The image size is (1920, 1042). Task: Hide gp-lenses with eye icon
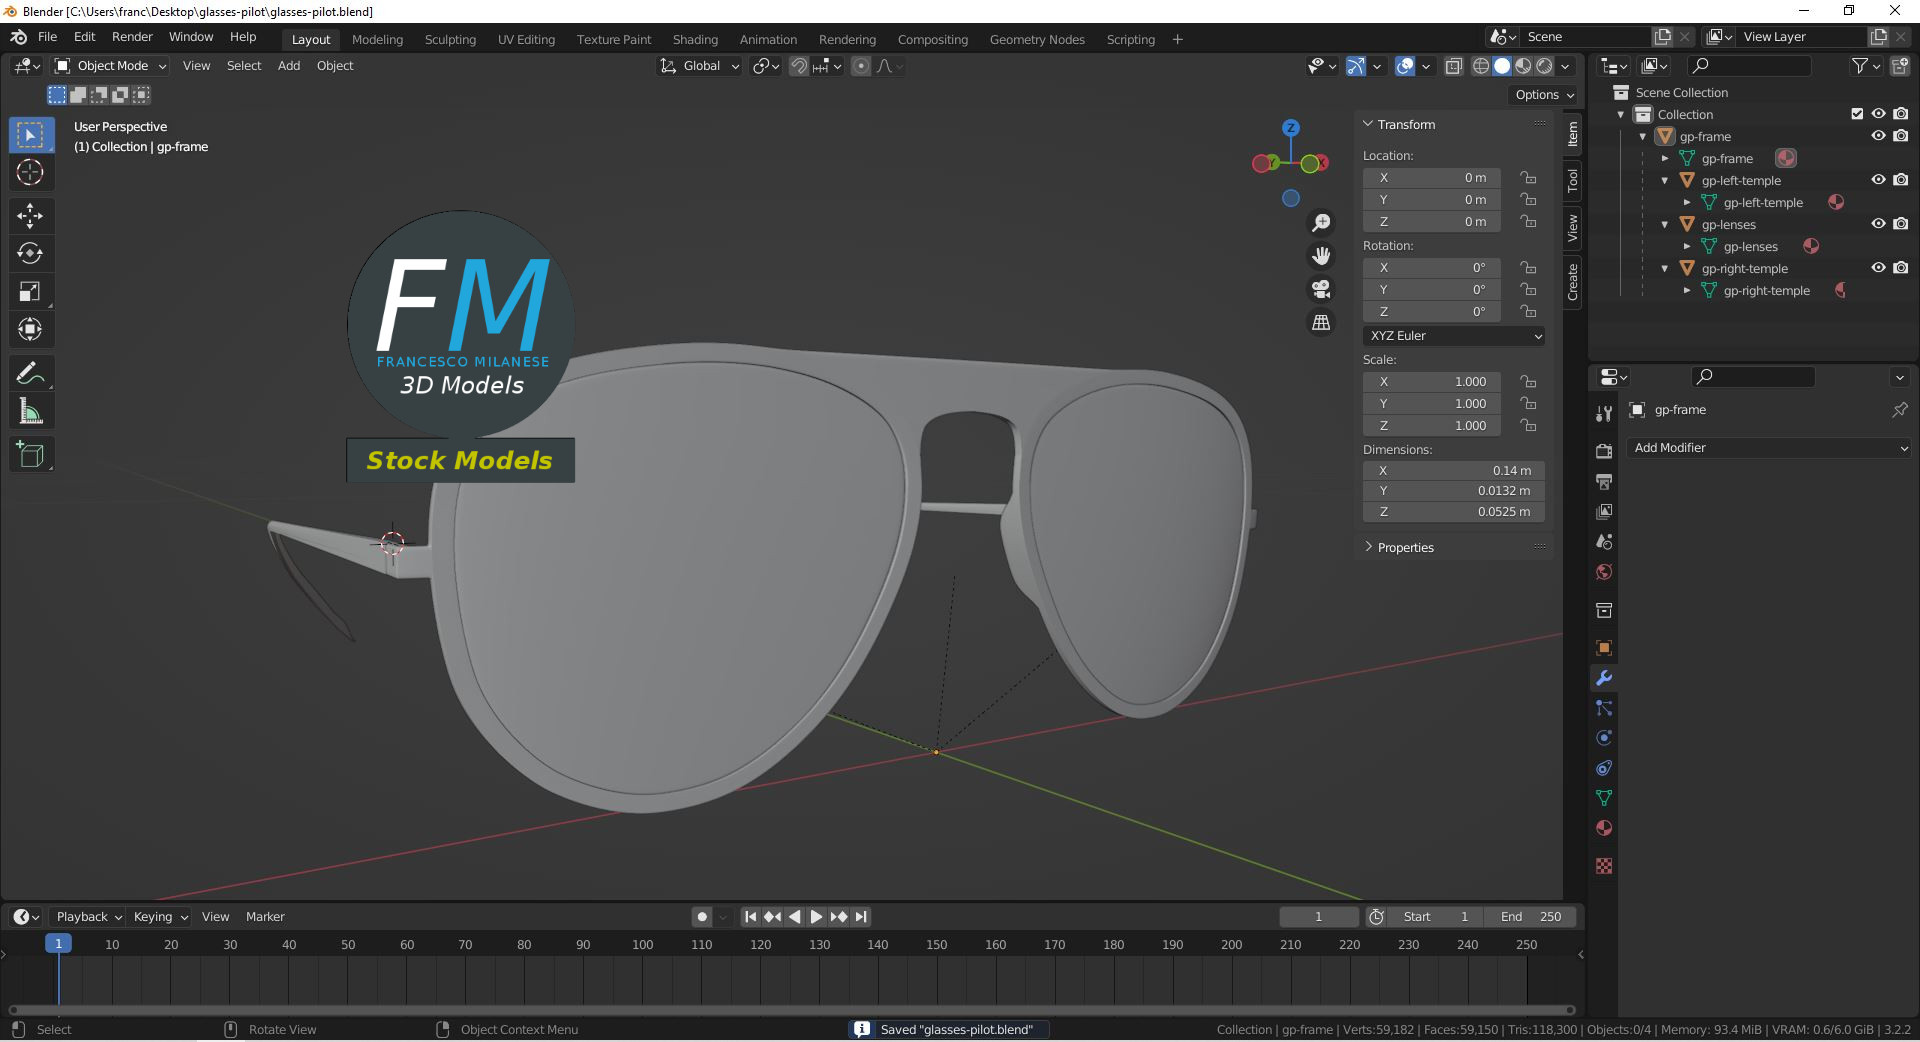tap(1879, 224)
